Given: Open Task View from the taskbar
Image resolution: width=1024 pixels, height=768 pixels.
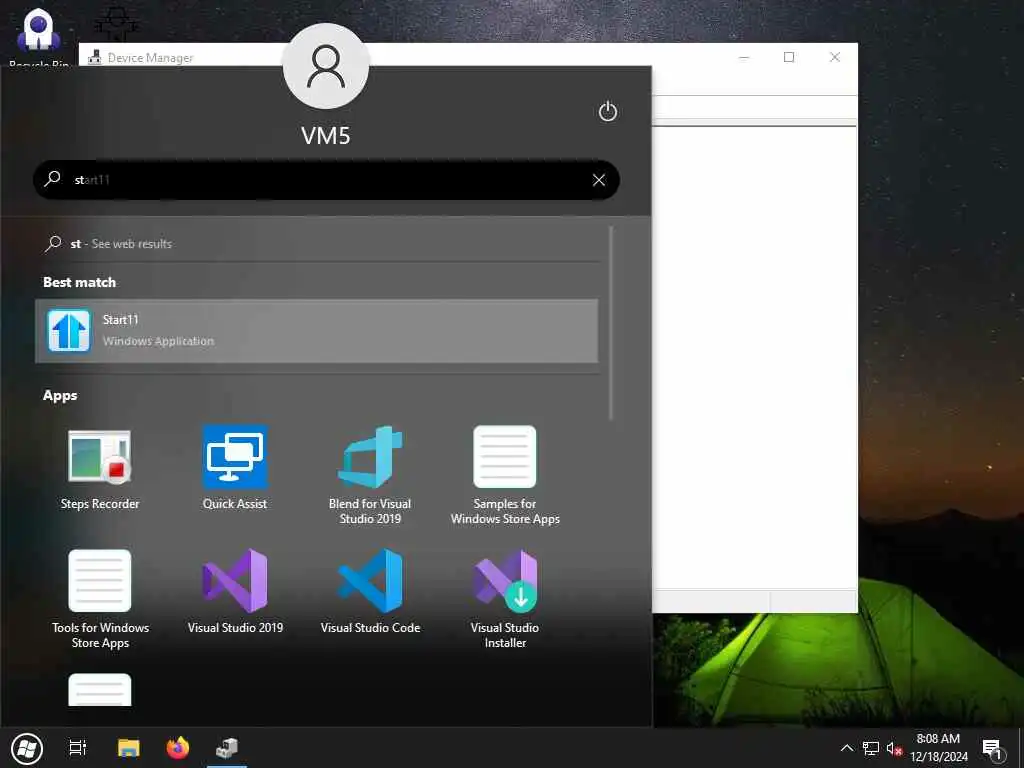Looking at the screenshot, I should (x=78, y=748).
